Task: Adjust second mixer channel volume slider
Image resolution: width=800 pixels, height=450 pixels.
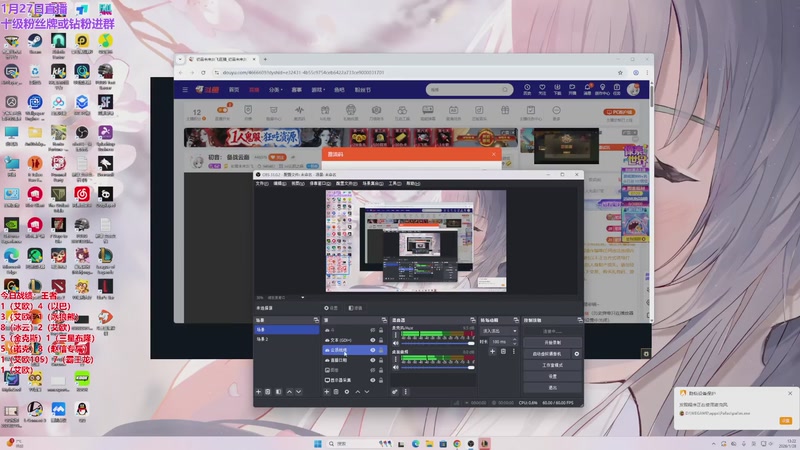Action: (x=438, y=367)
